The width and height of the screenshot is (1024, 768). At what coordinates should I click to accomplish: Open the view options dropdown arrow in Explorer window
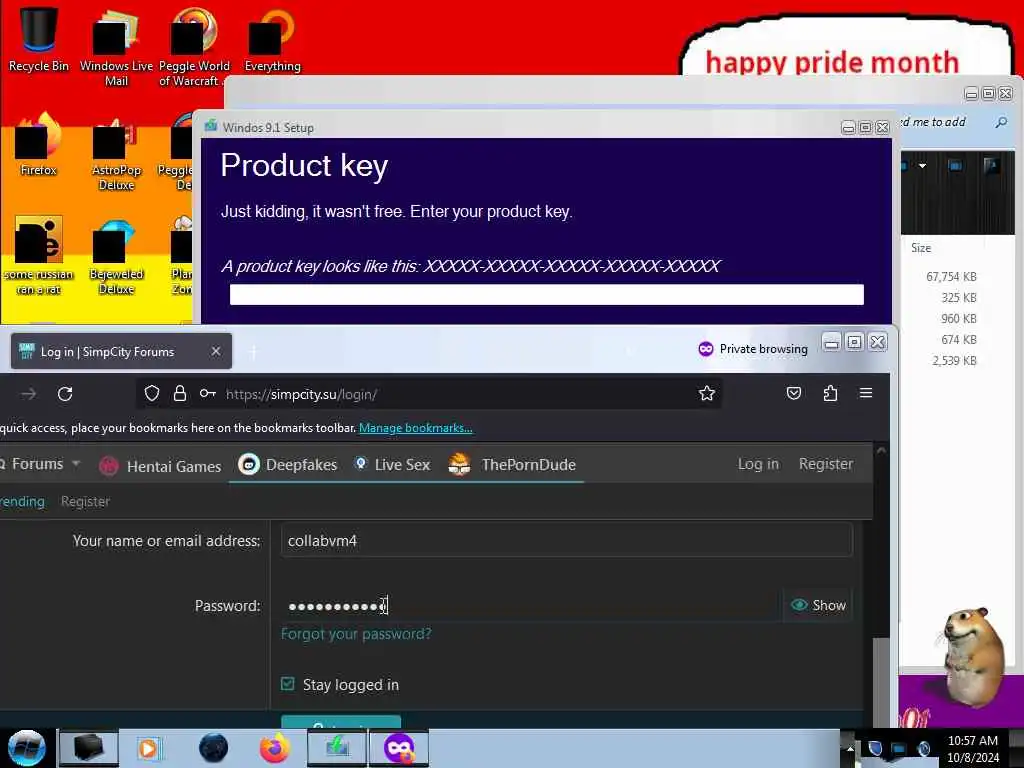click(x=922, y=166)
